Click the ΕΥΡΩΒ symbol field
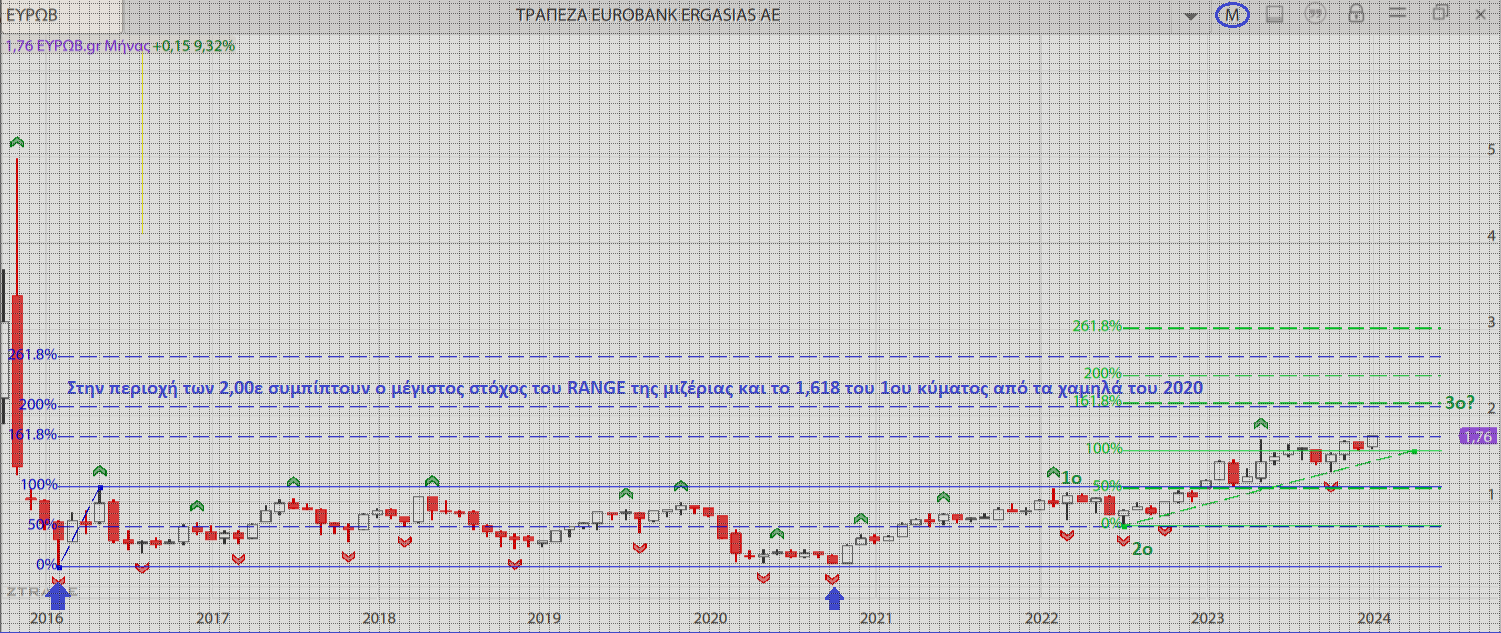The image size is (1501, 633). click(x=62, y=15)
